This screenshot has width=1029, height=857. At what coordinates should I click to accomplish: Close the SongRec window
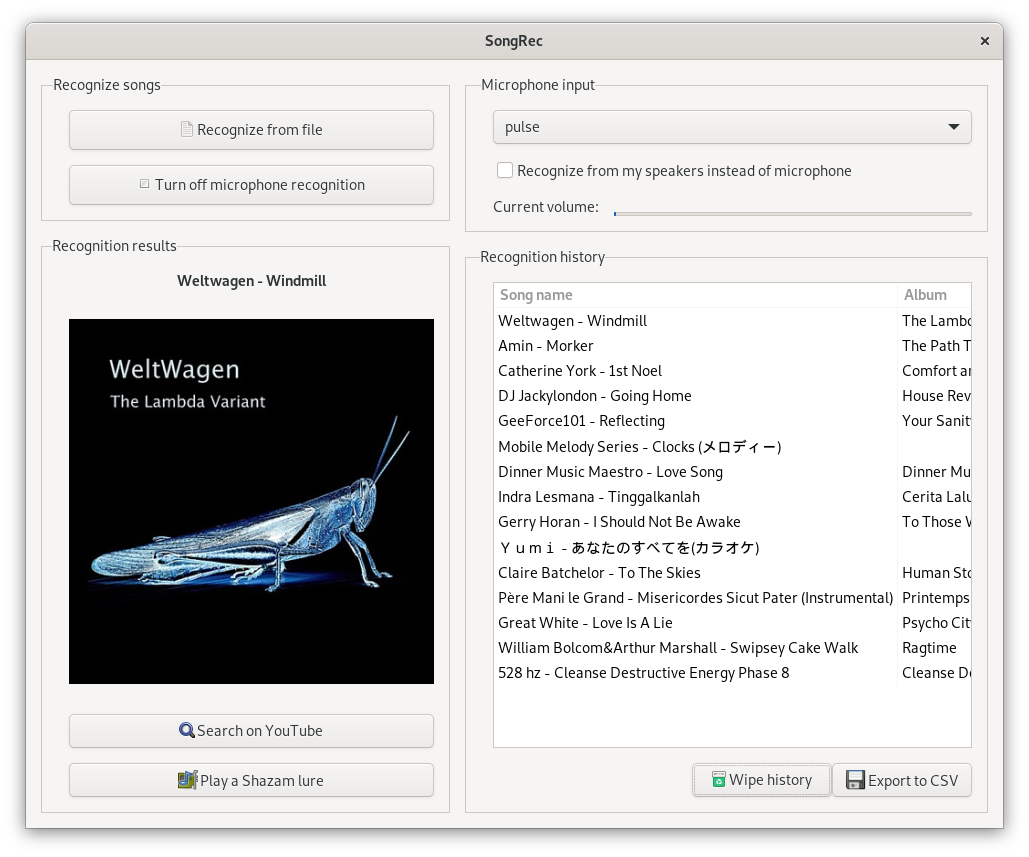coord(984,41)
